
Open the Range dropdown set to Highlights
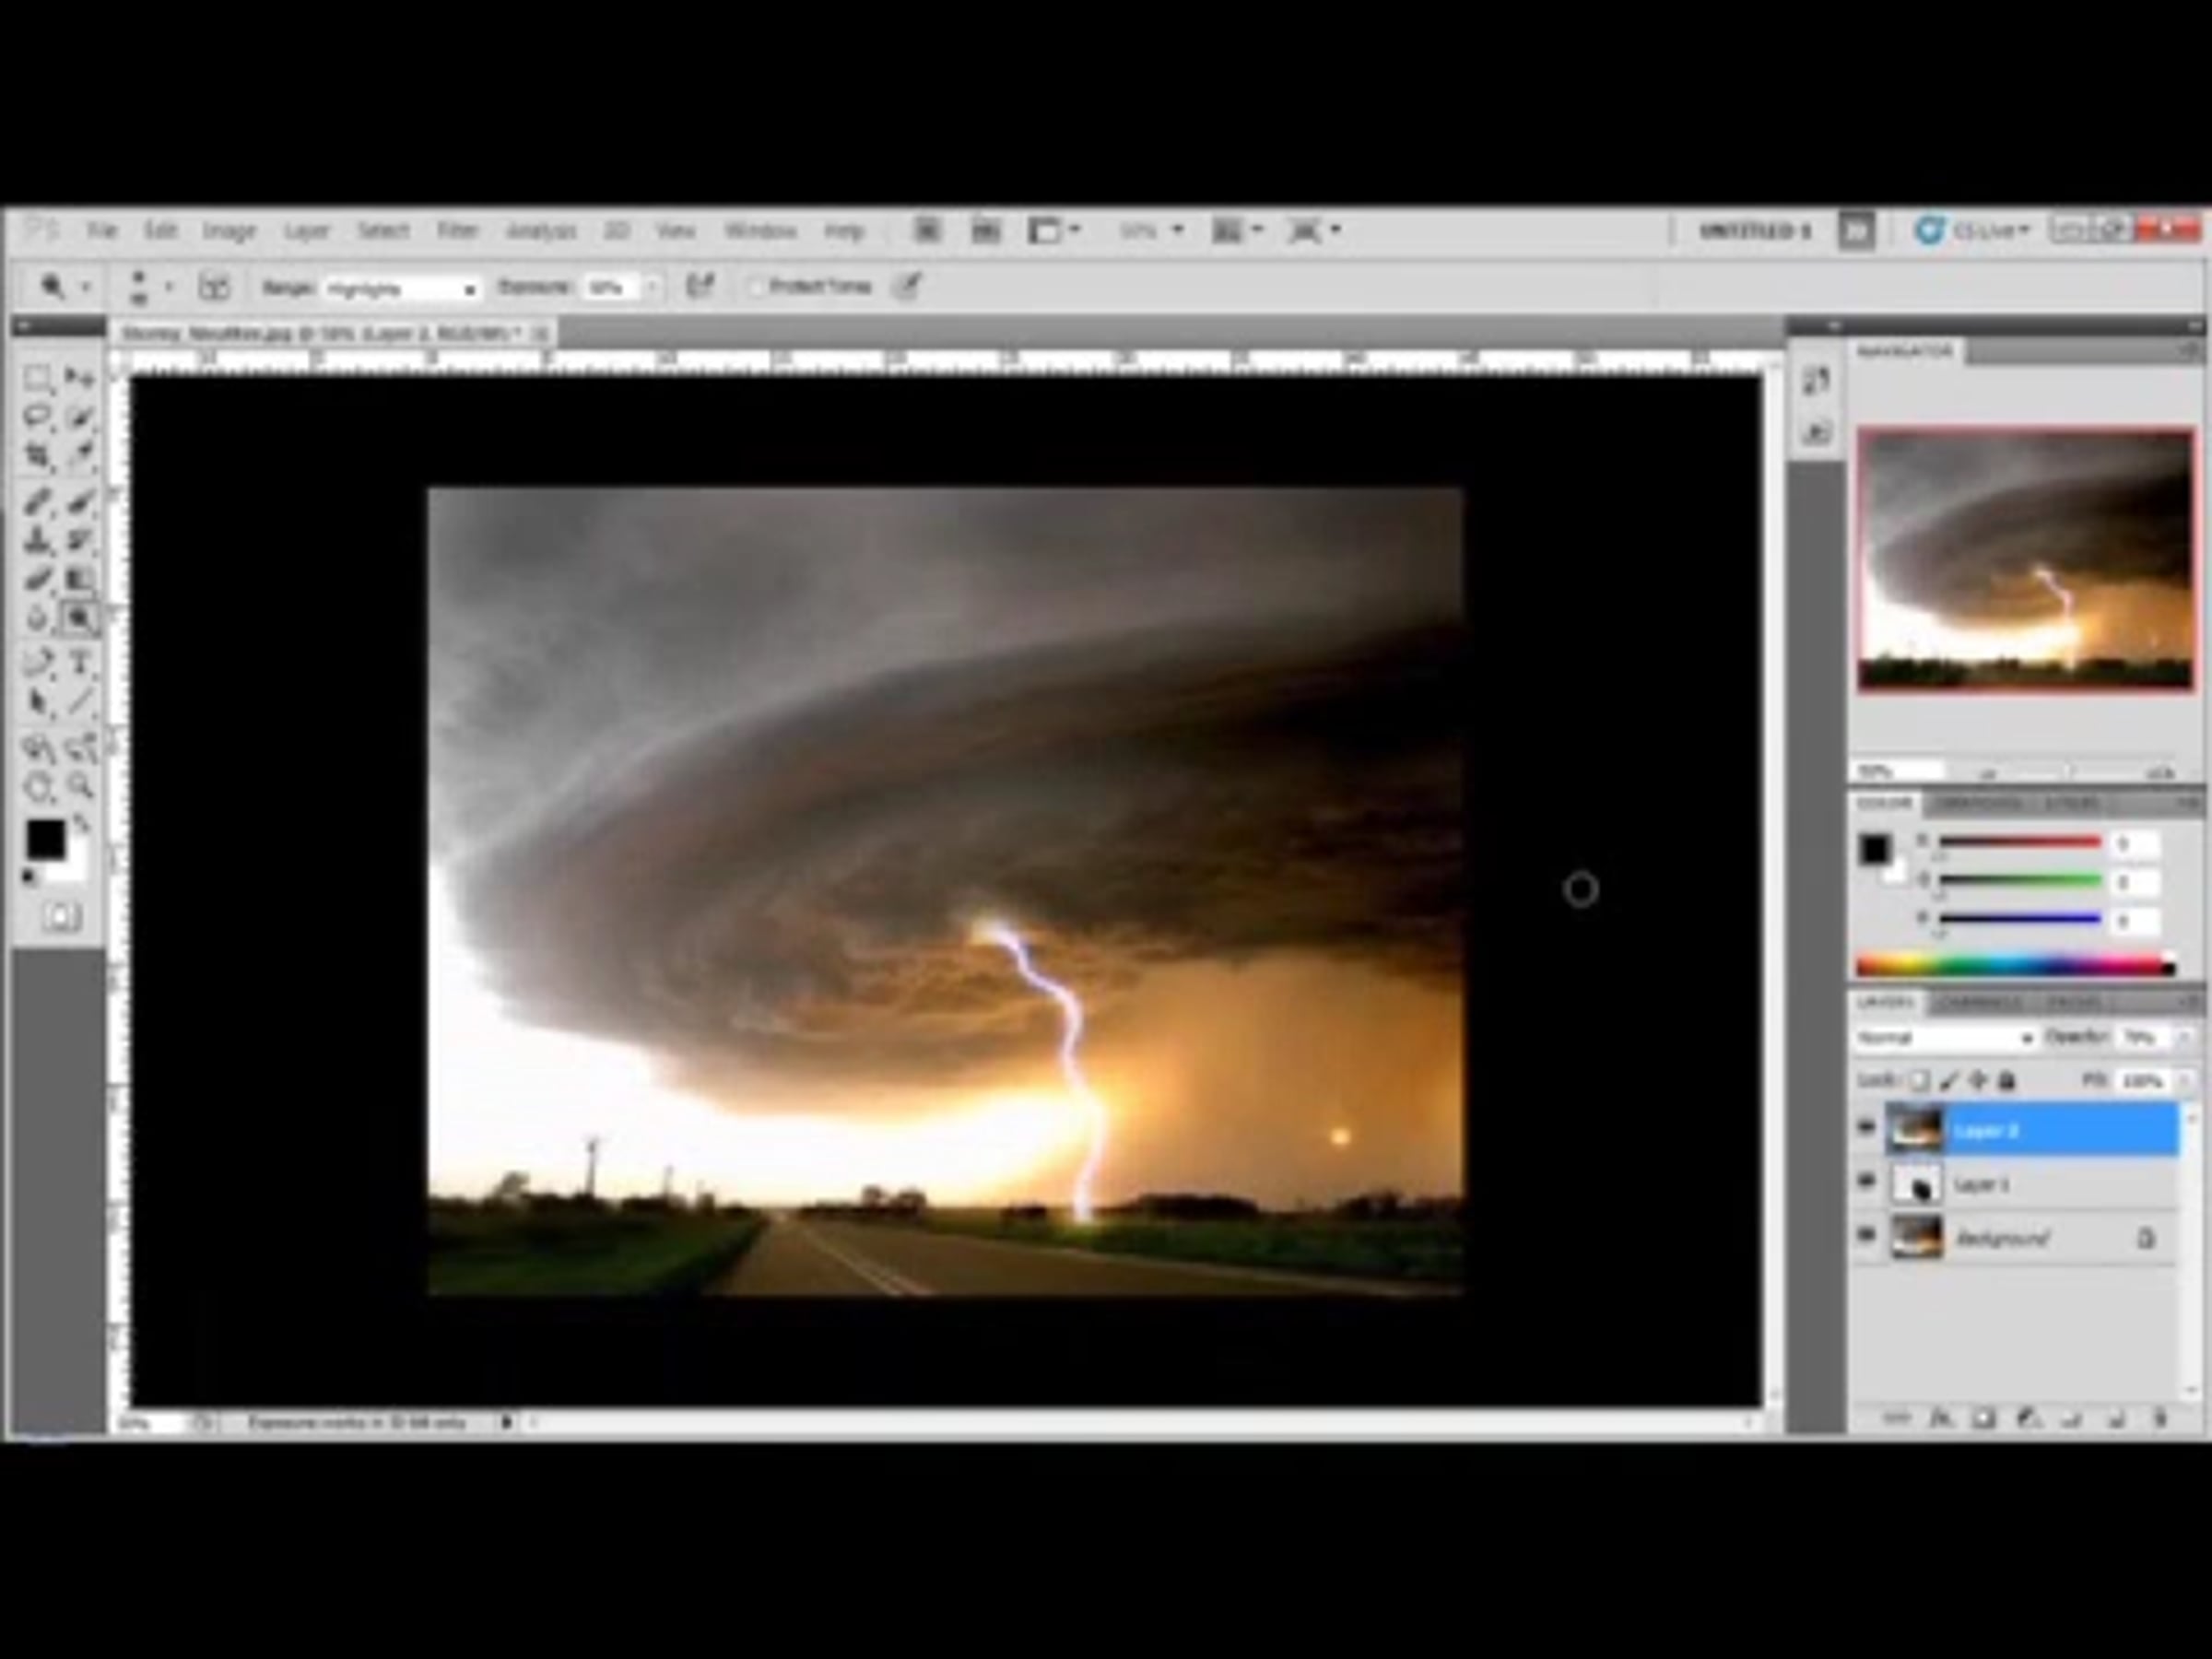coord(400,289)
